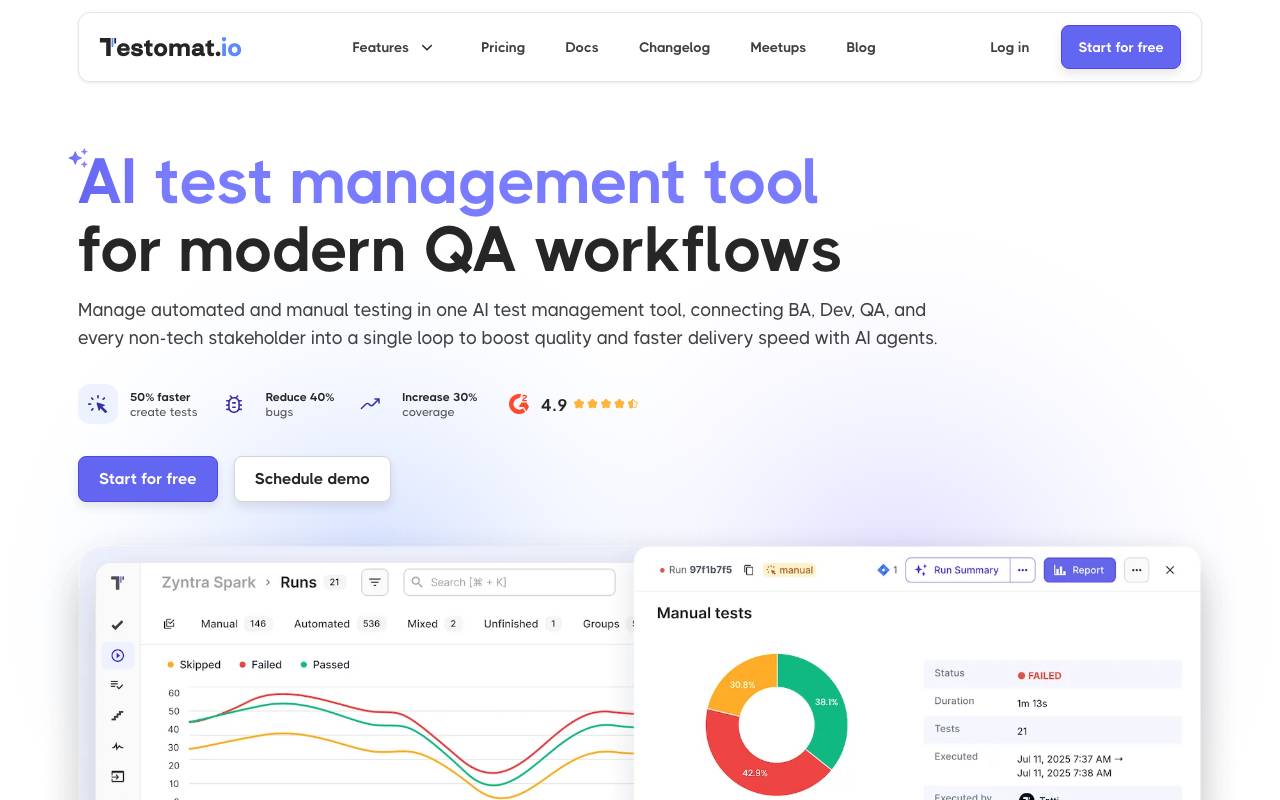Click the trending chart Increase 30% icon
The width and height of the screenshot is (1280, 800).
[370, 404]
